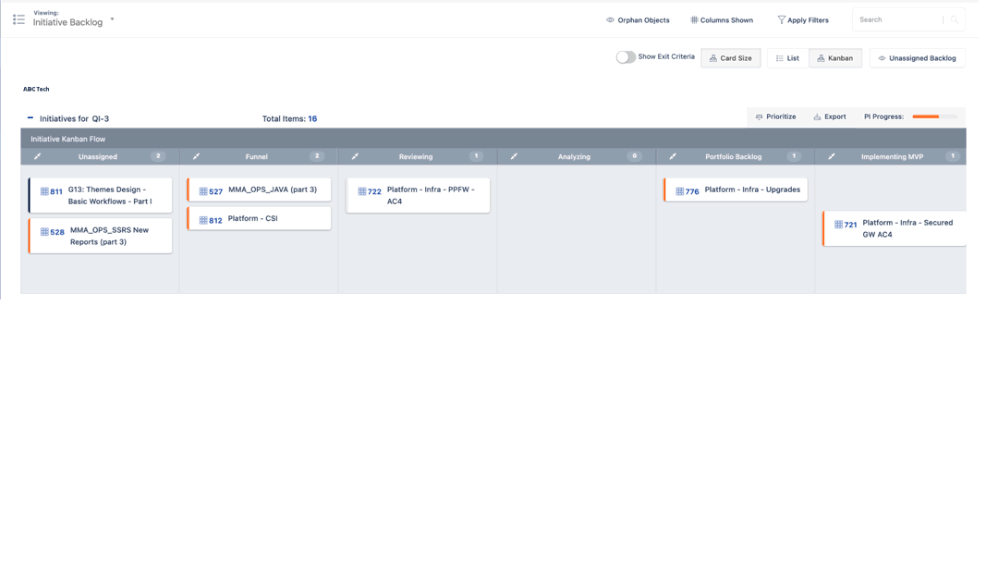Click the search magnifier icon
This screenshot has width=998, height=562.
954,20
